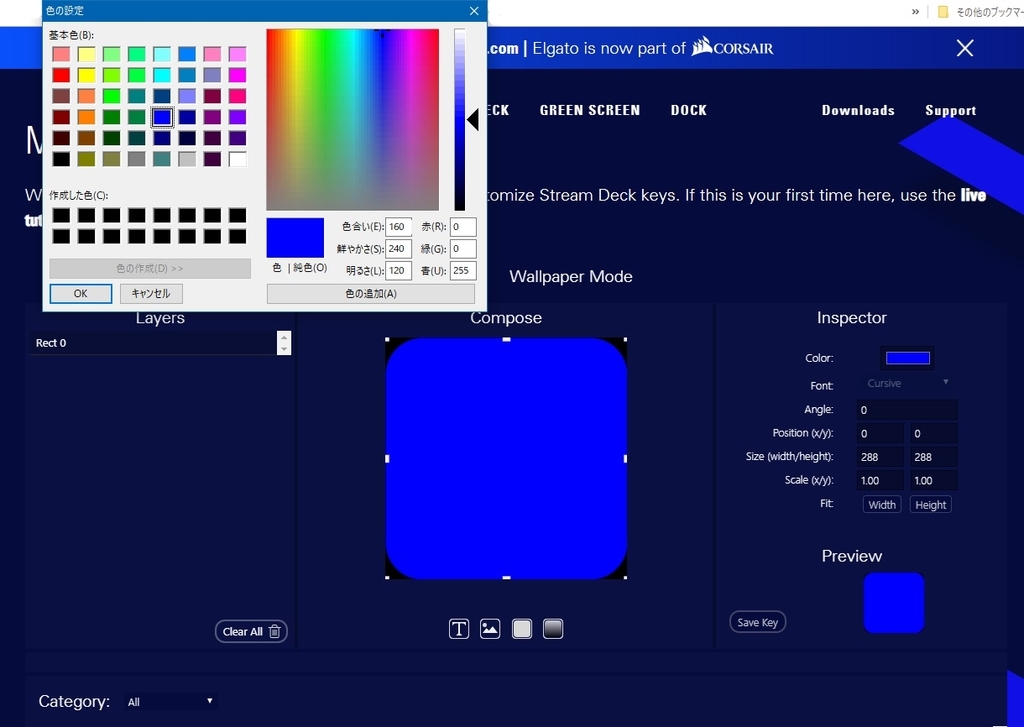Toggle the Width fit option

click(x=881, y=504)
